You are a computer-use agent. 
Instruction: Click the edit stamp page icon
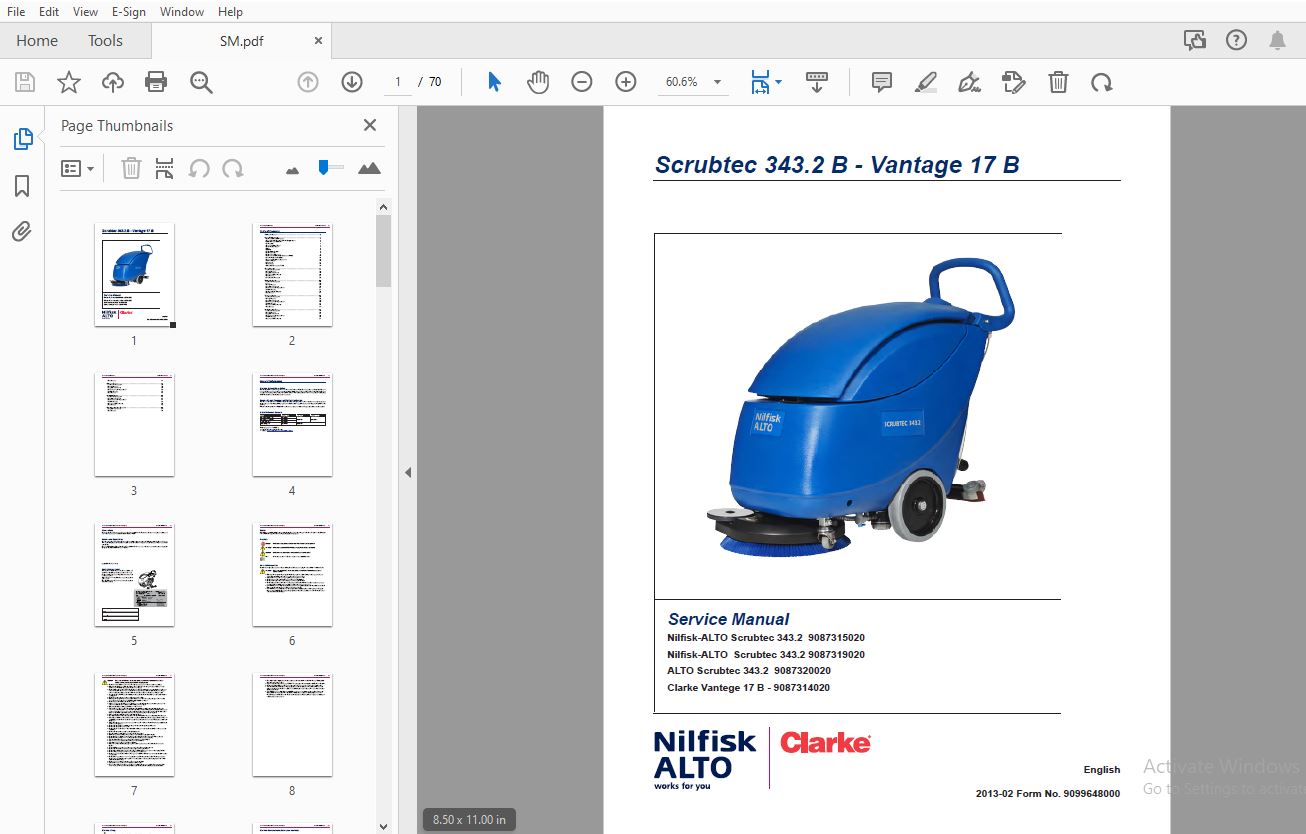(1013, 82)
